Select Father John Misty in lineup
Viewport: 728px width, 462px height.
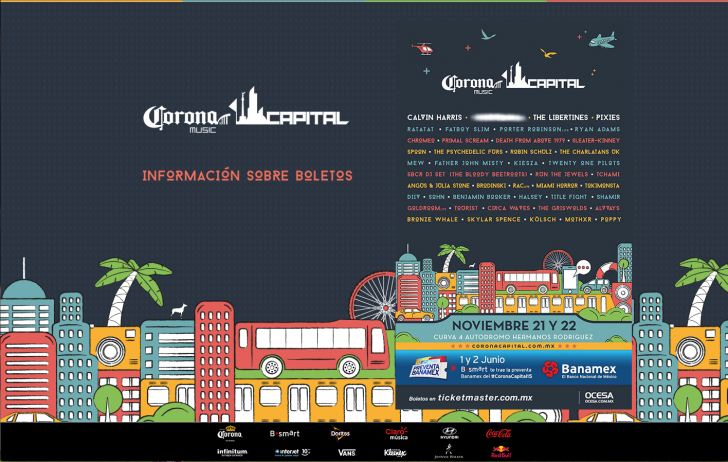pos(469,163)
